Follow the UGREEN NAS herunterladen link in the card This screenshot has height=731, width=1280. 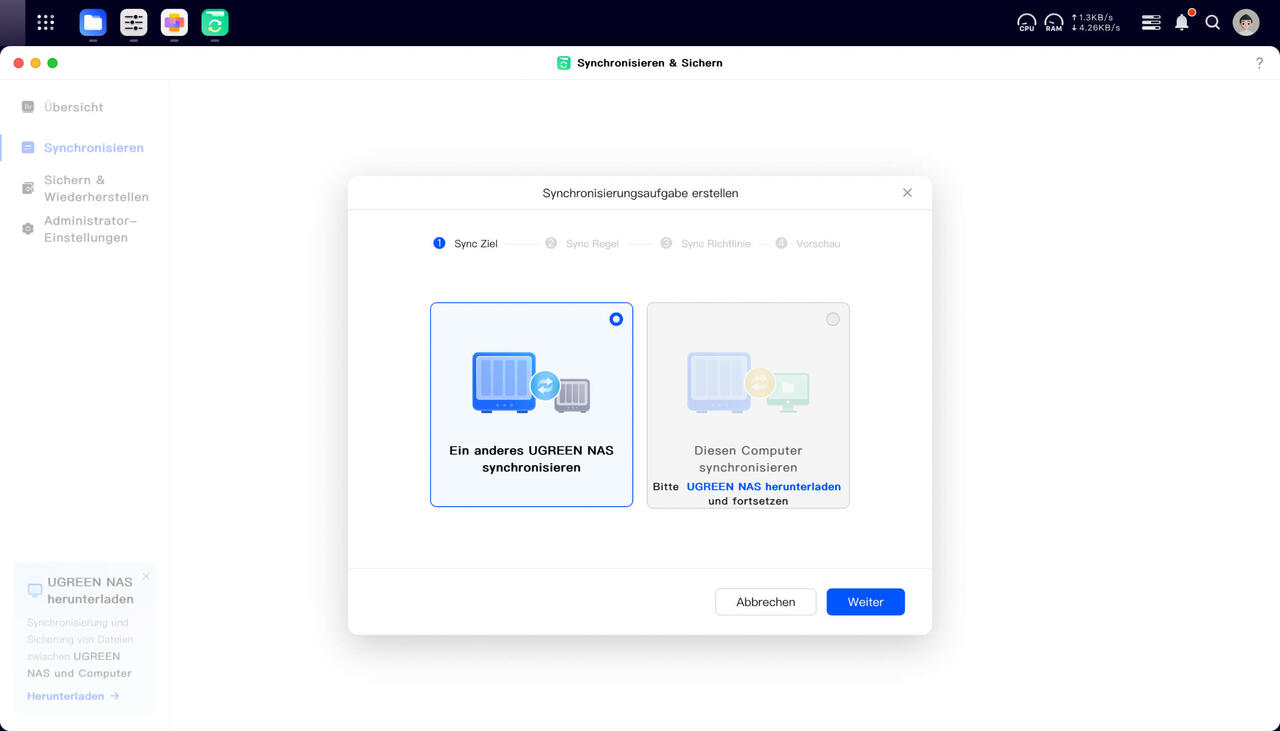(x=763, y=487)
